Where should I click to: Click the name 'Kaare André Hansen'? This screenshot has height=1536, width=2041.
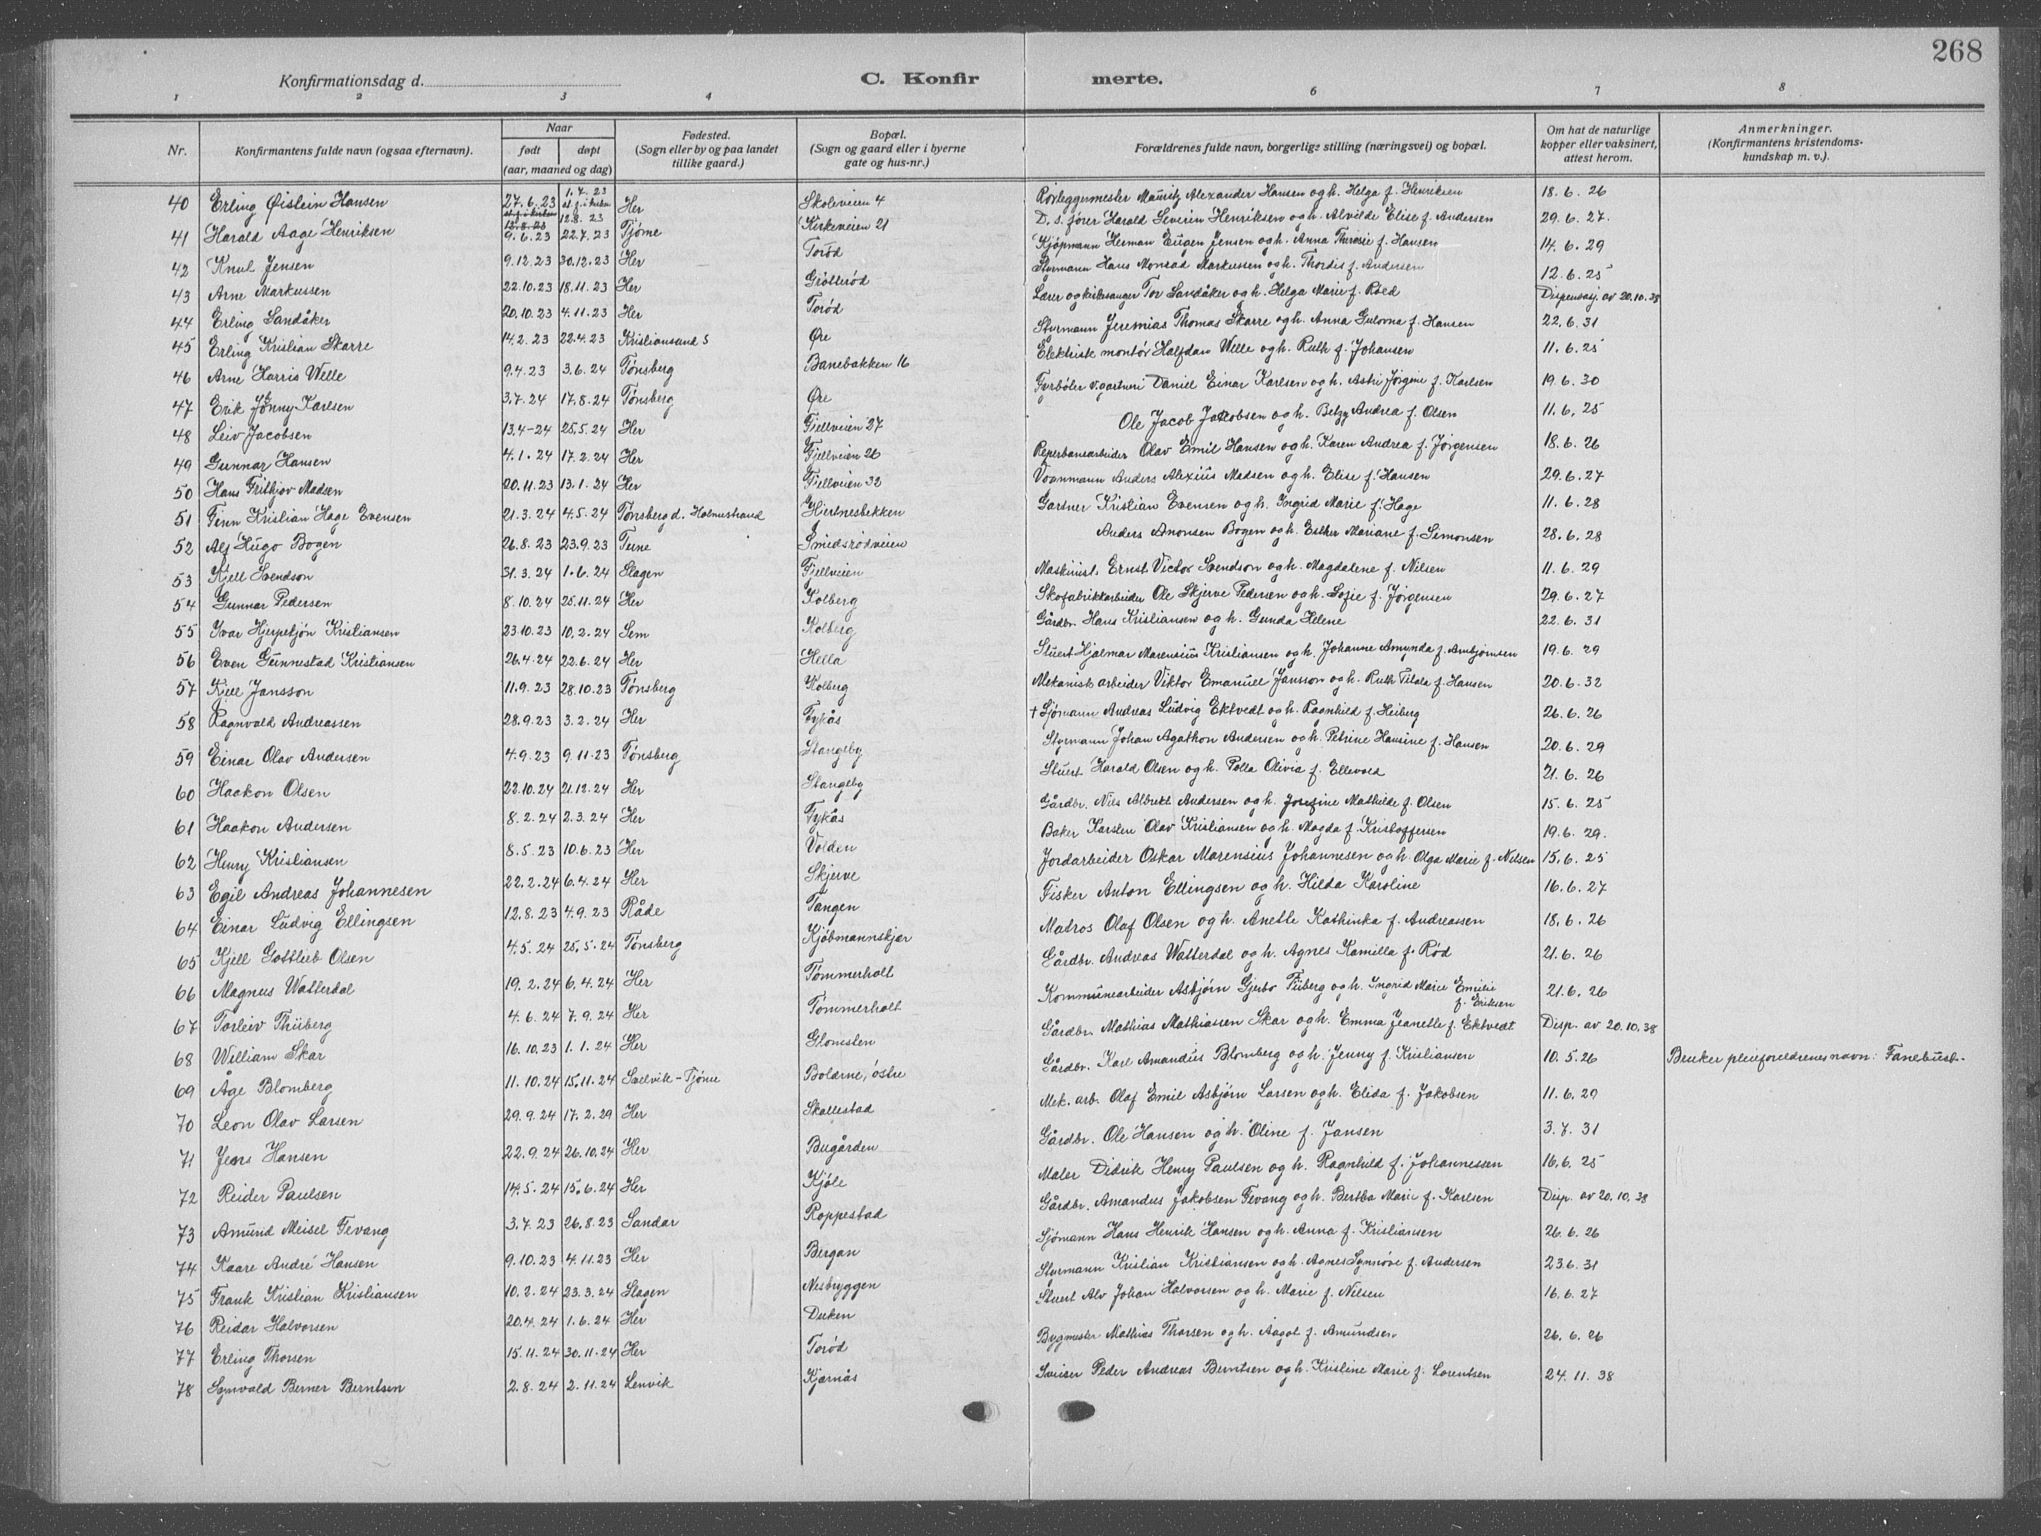(292, 1263)
